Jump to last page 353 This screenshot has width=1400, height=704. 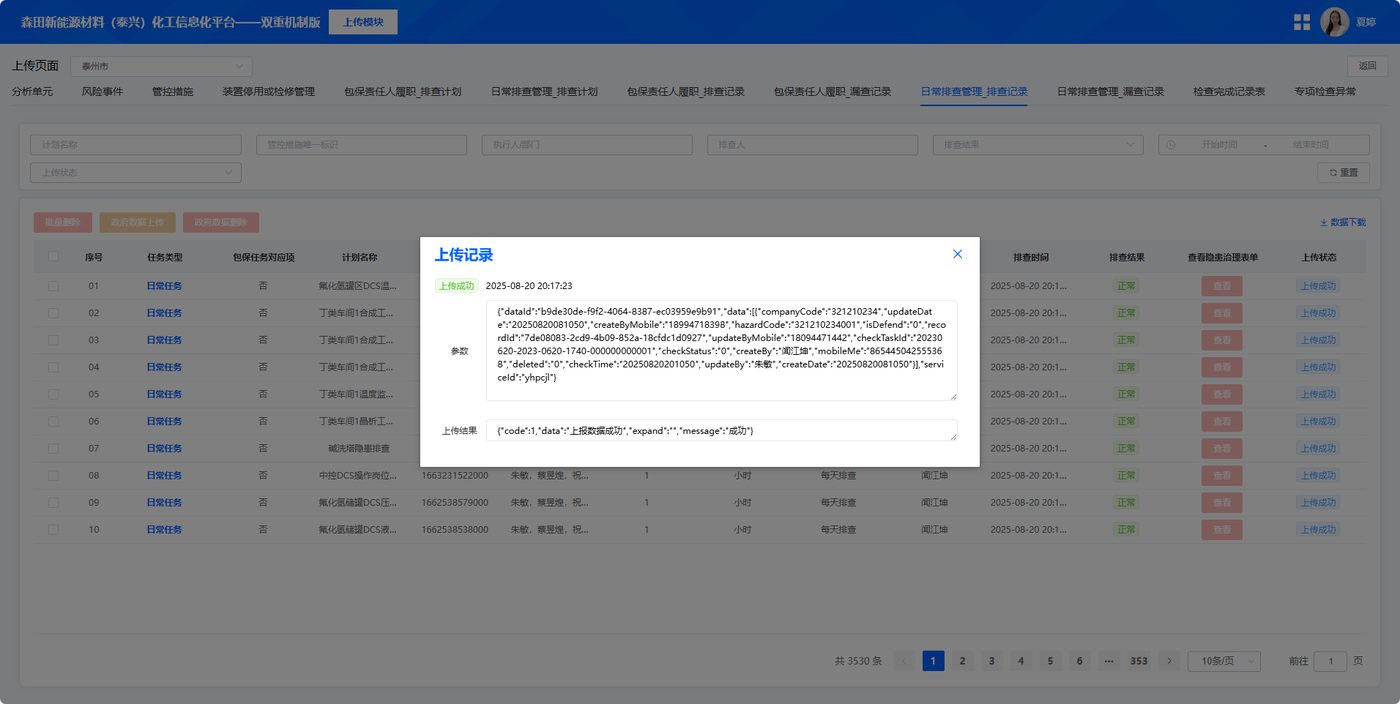1138,661
